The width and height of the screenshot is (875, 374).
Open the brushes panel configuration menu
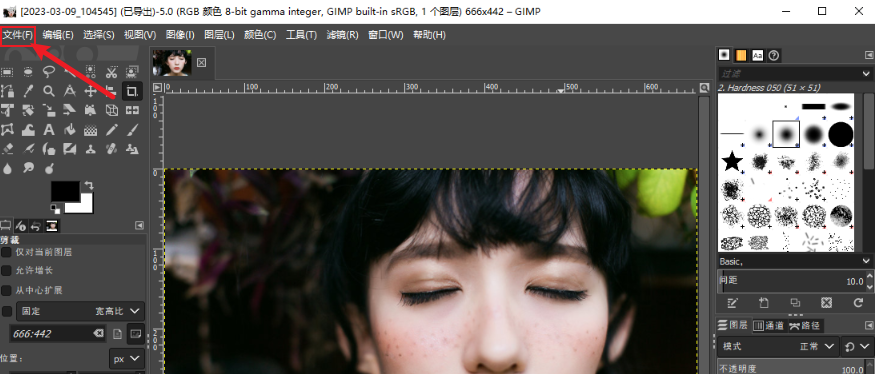[x=869, y=55]
